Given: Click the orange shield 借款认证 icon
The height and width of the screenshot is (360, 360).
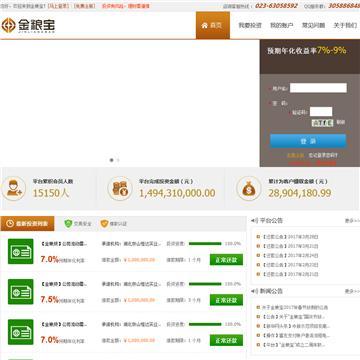Looking at the screenshot, I should [104, 224].
